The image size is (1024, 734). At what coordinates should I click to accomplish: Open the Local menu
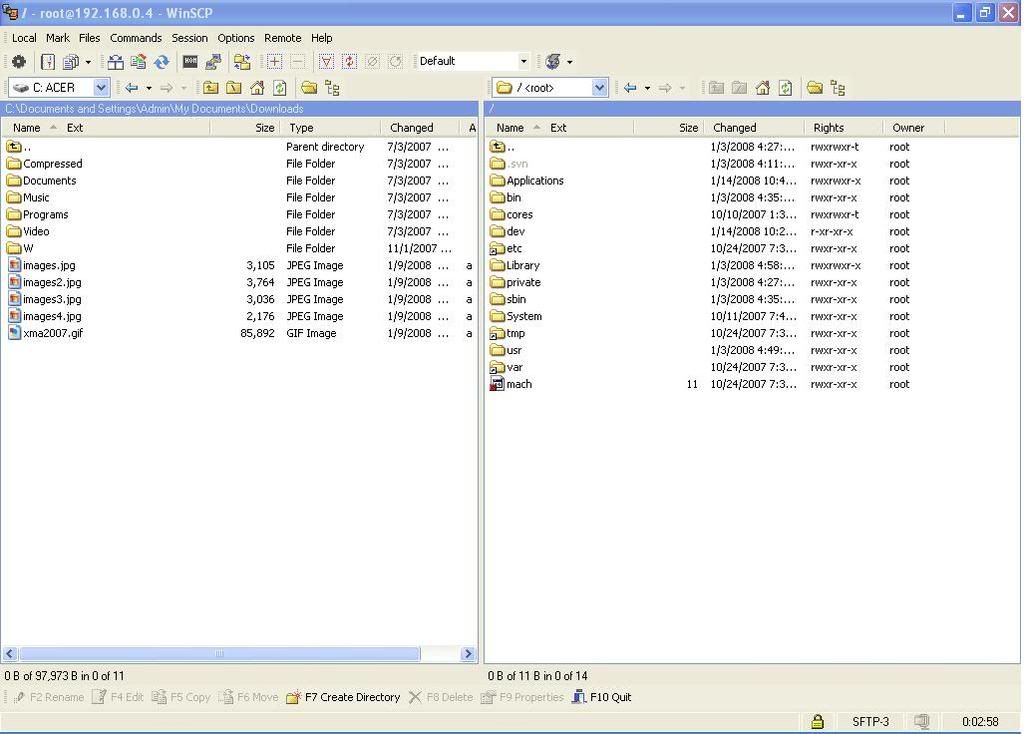click(24, 38)
